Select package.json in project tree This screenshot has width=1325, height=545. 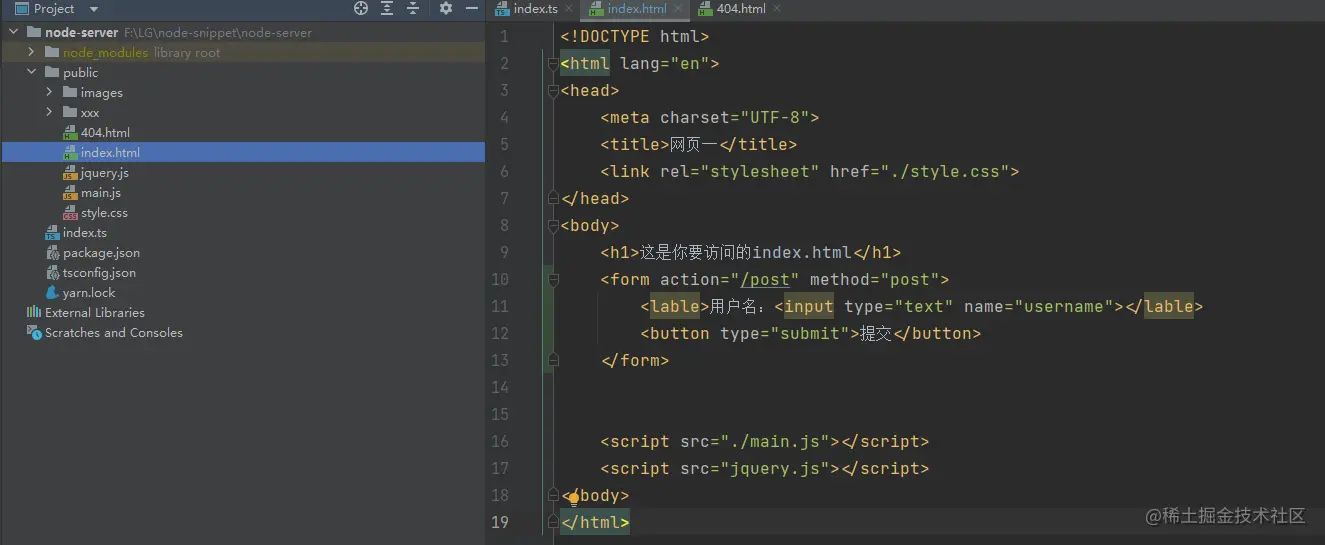point(101,252)
